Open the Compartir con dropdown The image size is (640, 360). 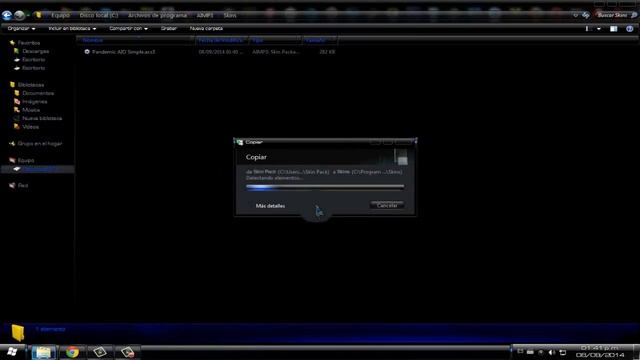tap(128, 29)
